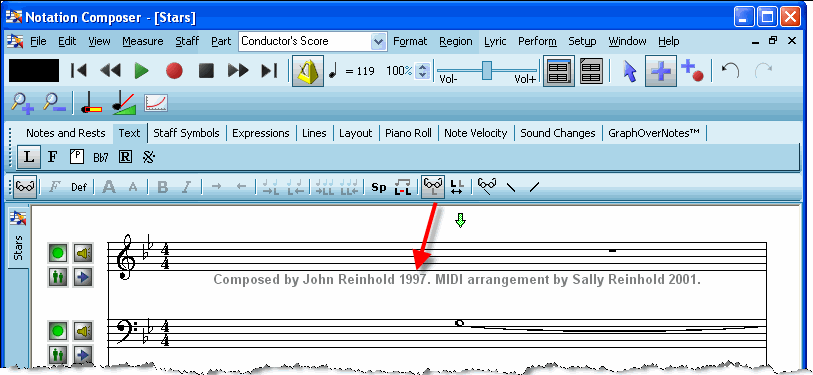Open the Piano Roll tab
This screenshot has height=375, width=813.
[409, 133]
